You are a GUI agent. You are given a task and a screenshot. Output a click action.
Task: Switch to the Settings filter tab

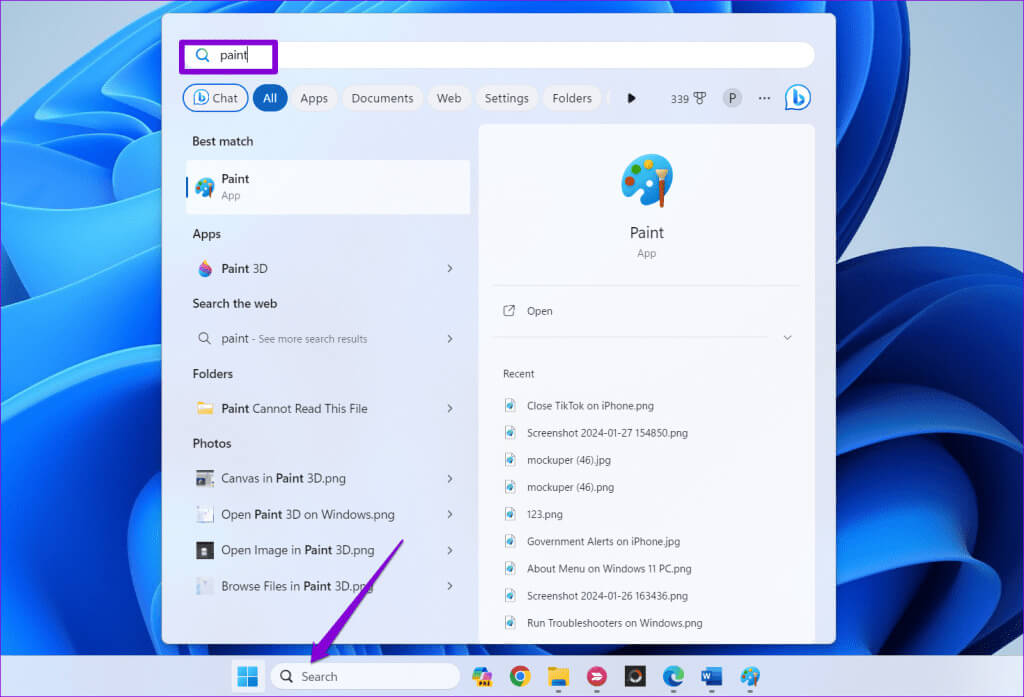click(506, 98)
